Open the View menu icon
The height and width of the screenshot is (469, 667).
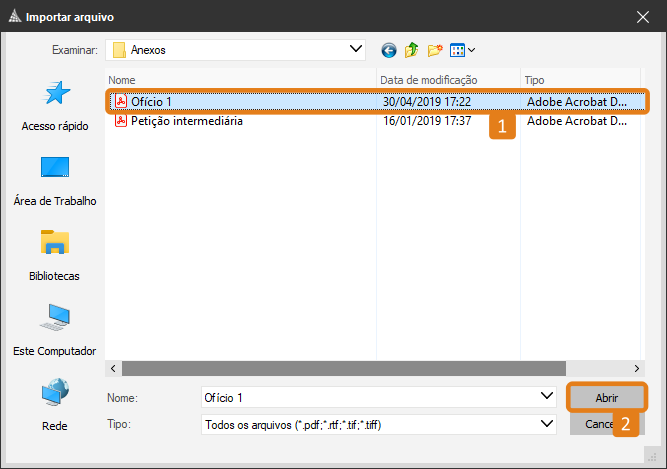click(x=462, y=49)
